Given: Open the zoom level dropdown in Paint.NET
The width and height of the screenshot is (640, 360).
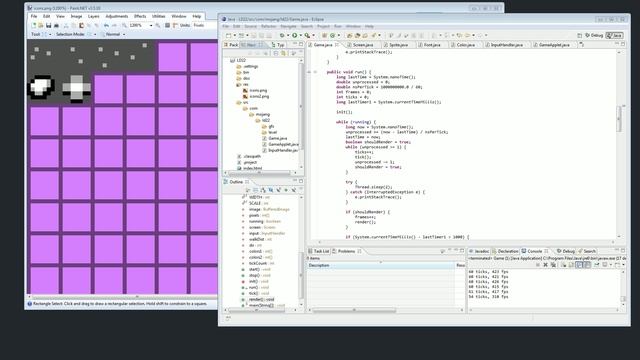Looking at the screenshot, I should tap(151, 25).
